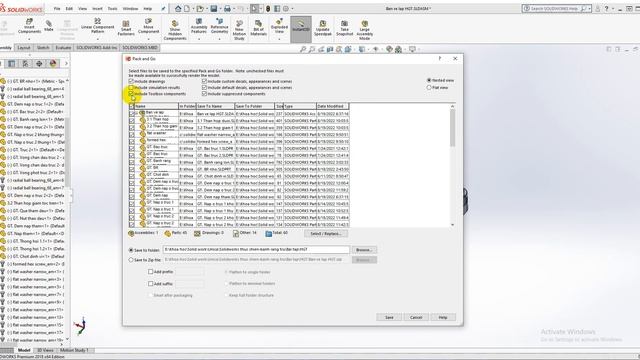The width and height of the screenshot is (640, 360).
Task: Click the Rebuild traffic-light icon
Action: coord(268,8)
